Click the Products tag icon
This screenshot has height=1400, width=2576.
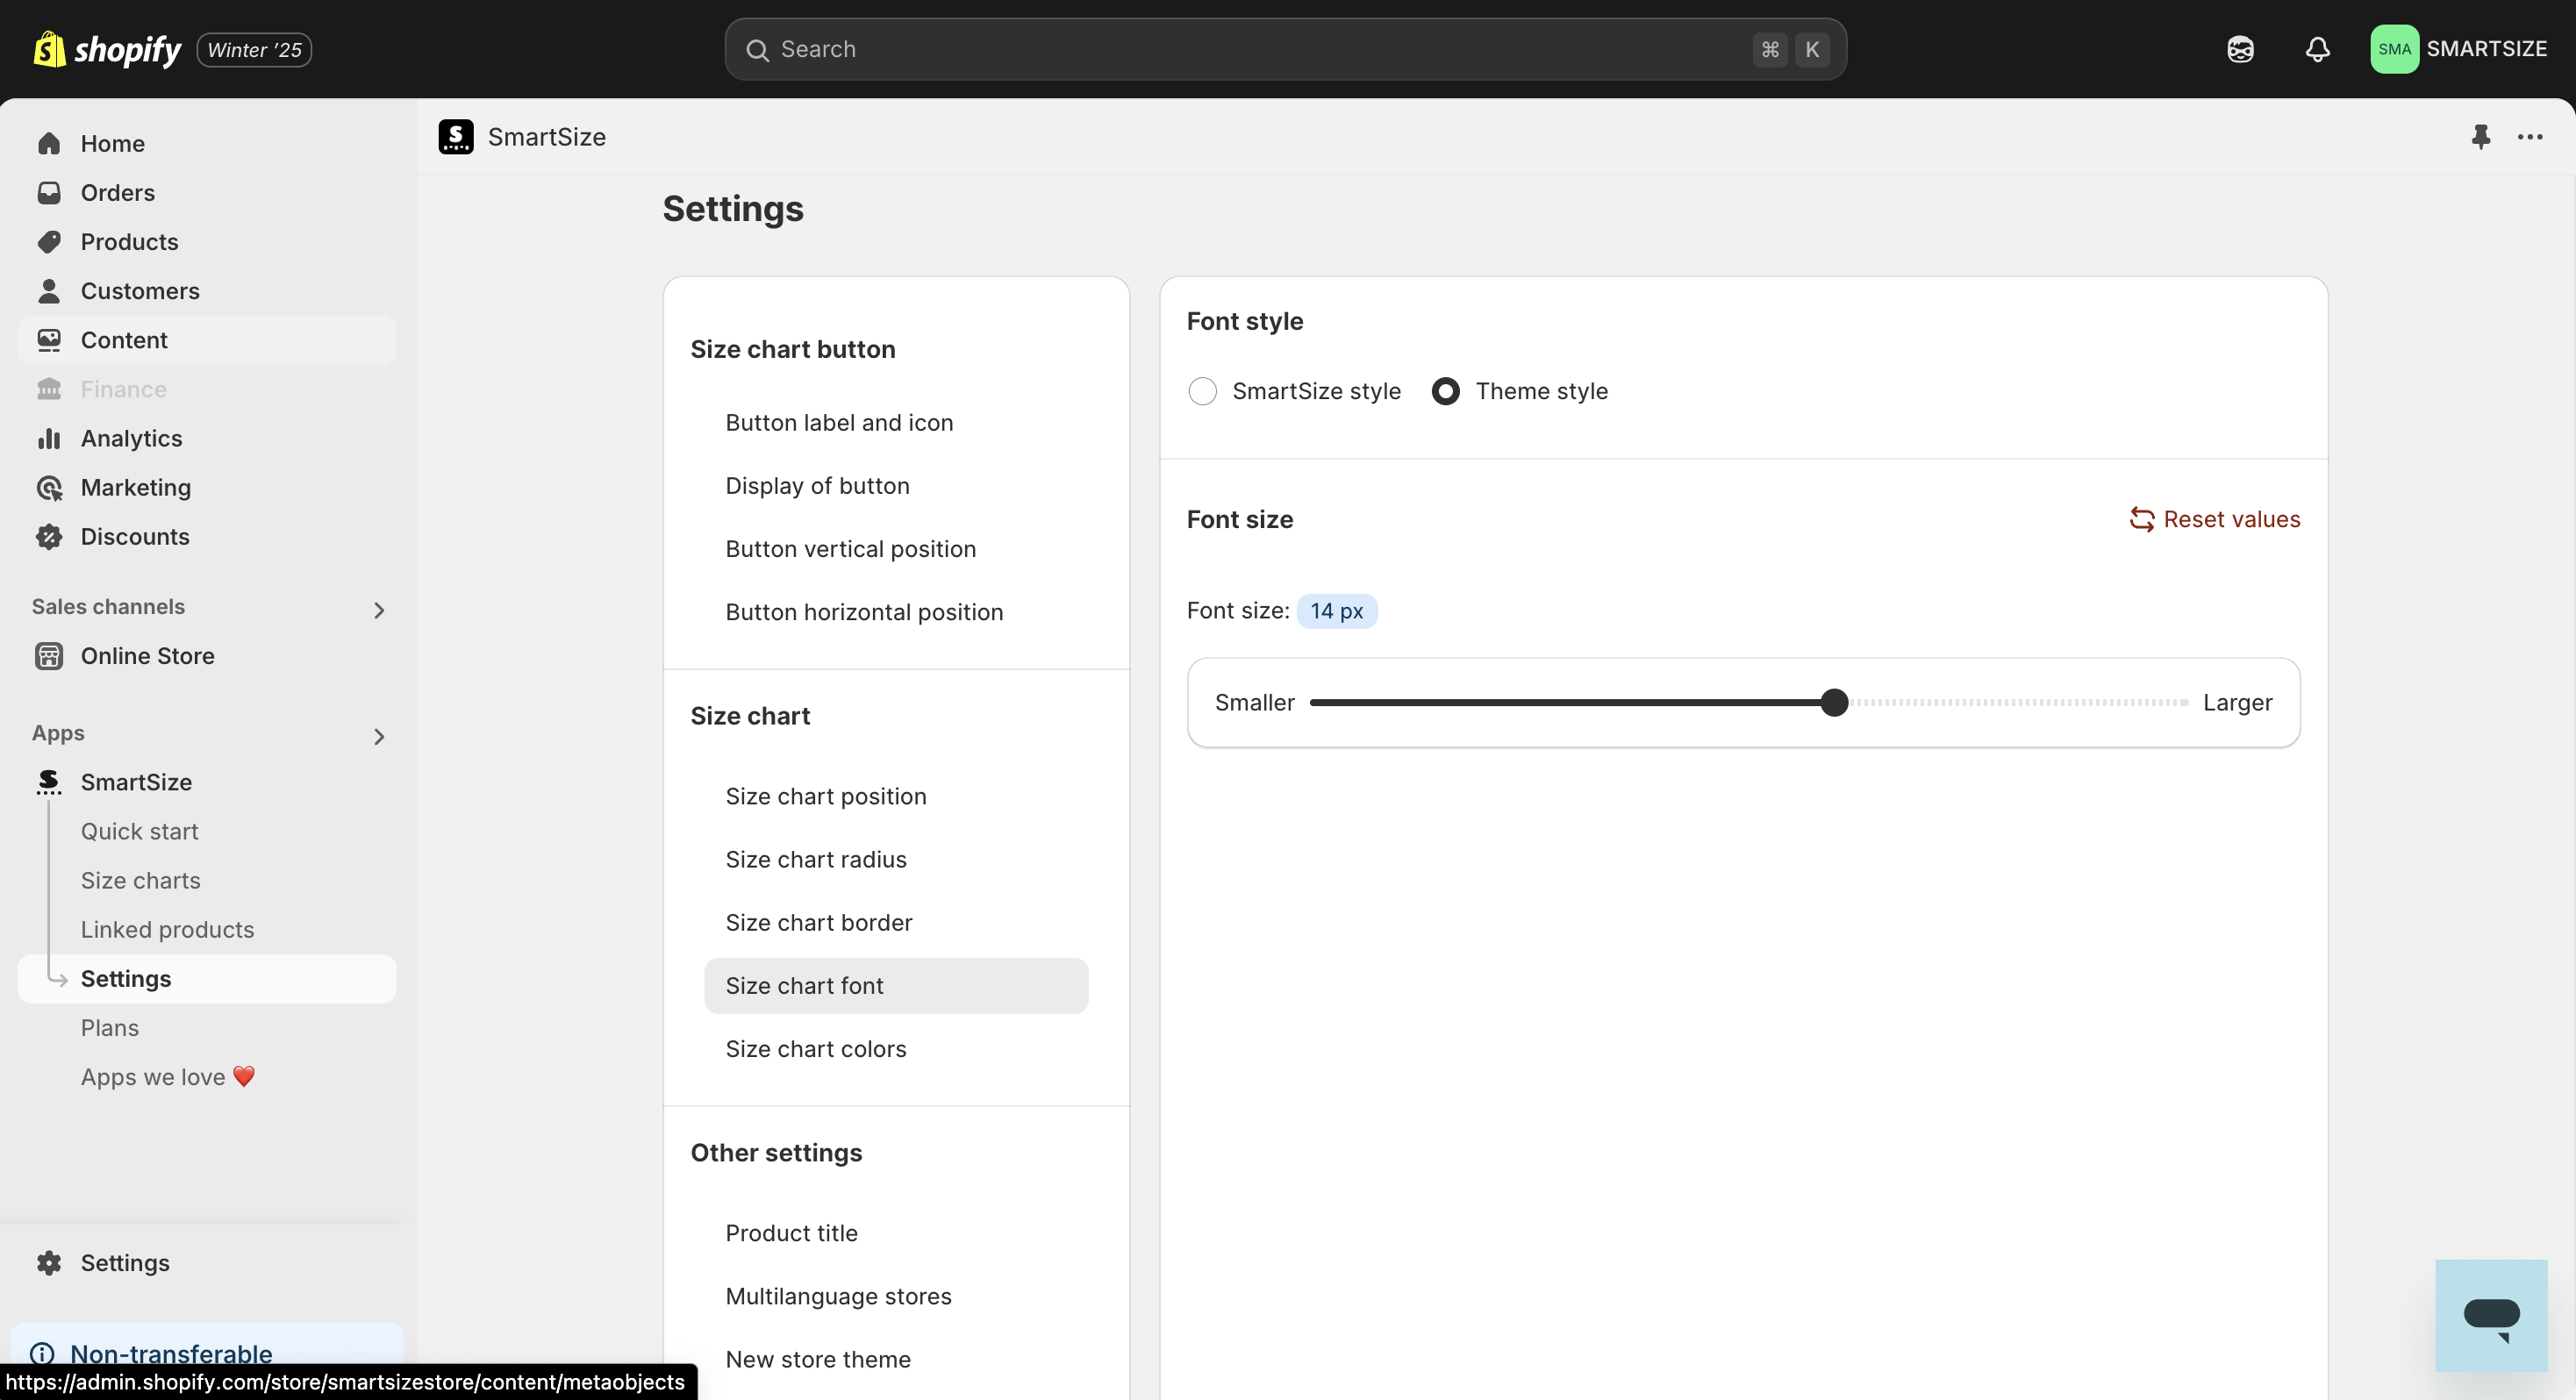(x=49, y=241)
